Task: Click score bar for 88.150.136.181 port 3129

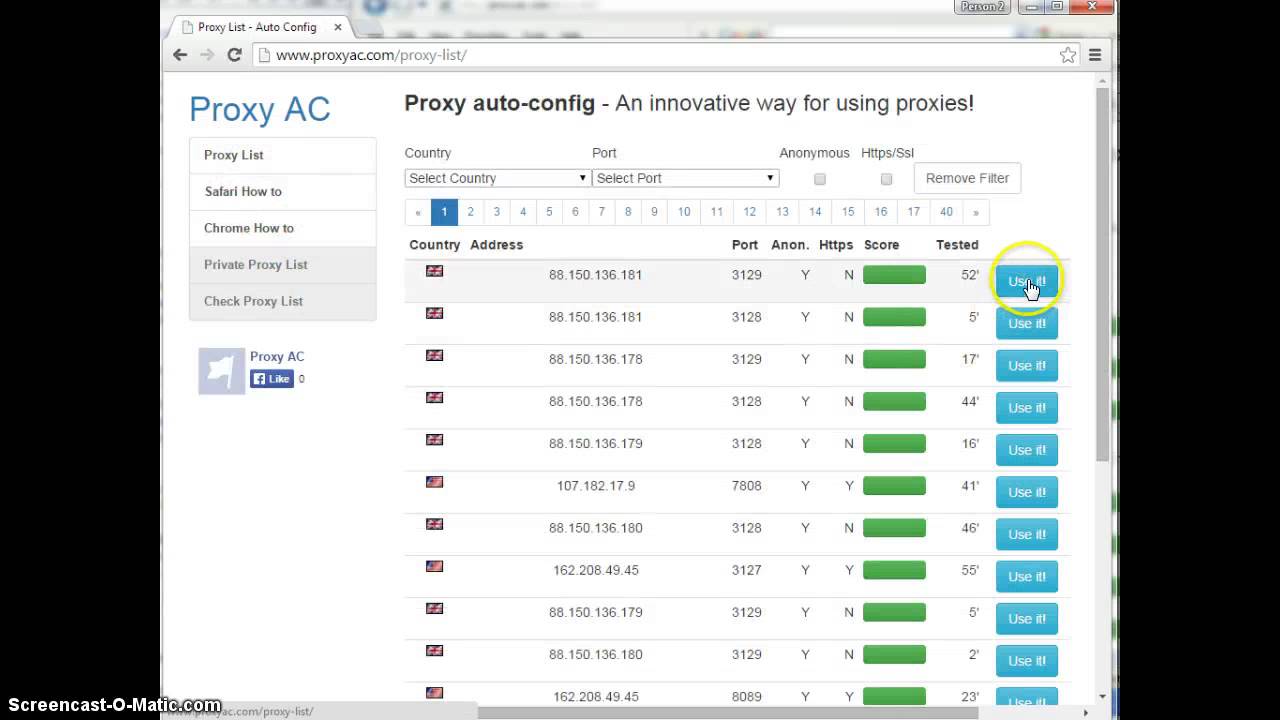Action: pyautogui.click(x=894, y=275)
